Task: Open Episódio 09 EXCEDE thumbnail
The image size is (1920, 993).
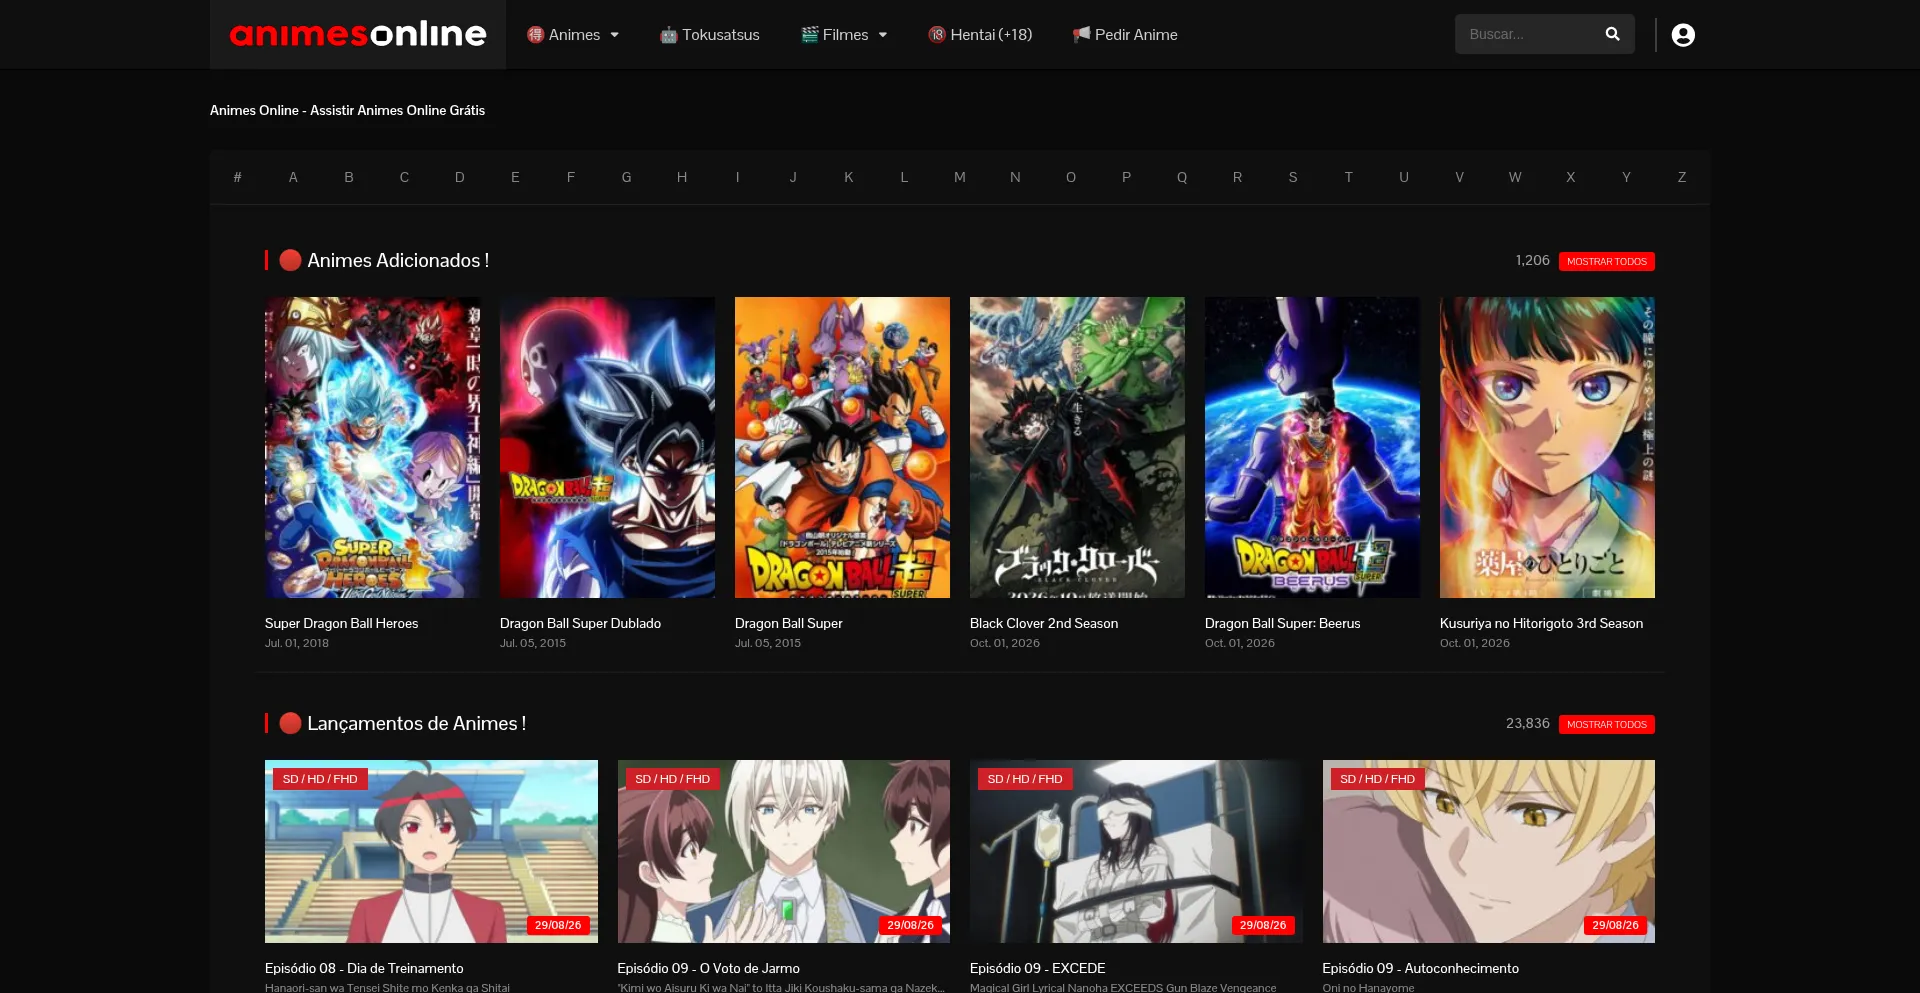Action: (1136, 851)
